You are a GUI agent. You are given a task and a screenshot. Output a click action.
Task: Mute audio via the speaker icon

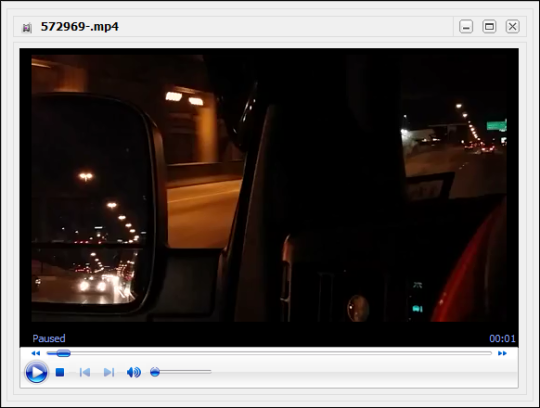[x=134, y=372]
